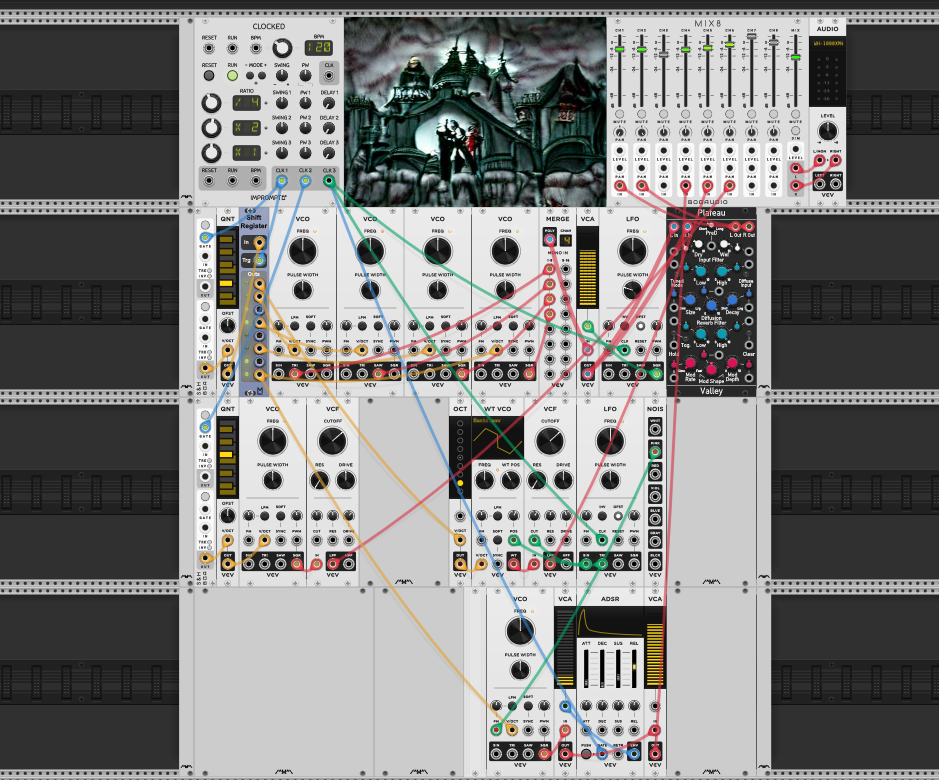Click the MODE minus button on Clocked
The image size is (939, 780).
(x=250, y=75)
